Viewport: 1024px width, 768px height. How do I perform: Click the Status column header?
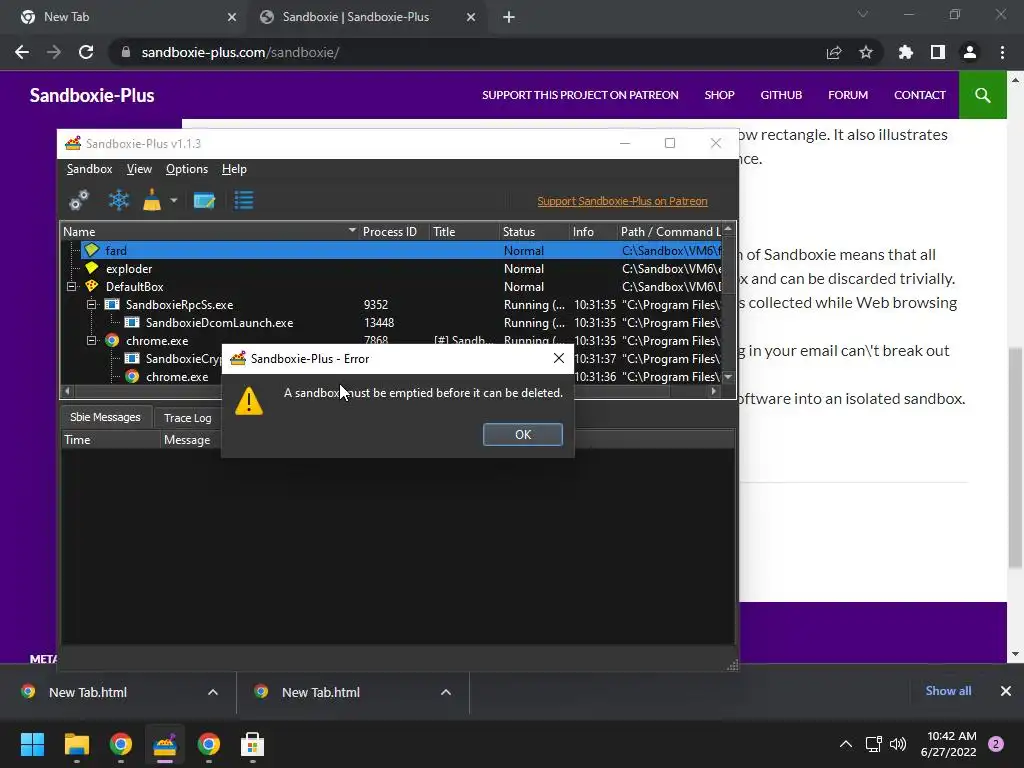(x=534, y=231)
